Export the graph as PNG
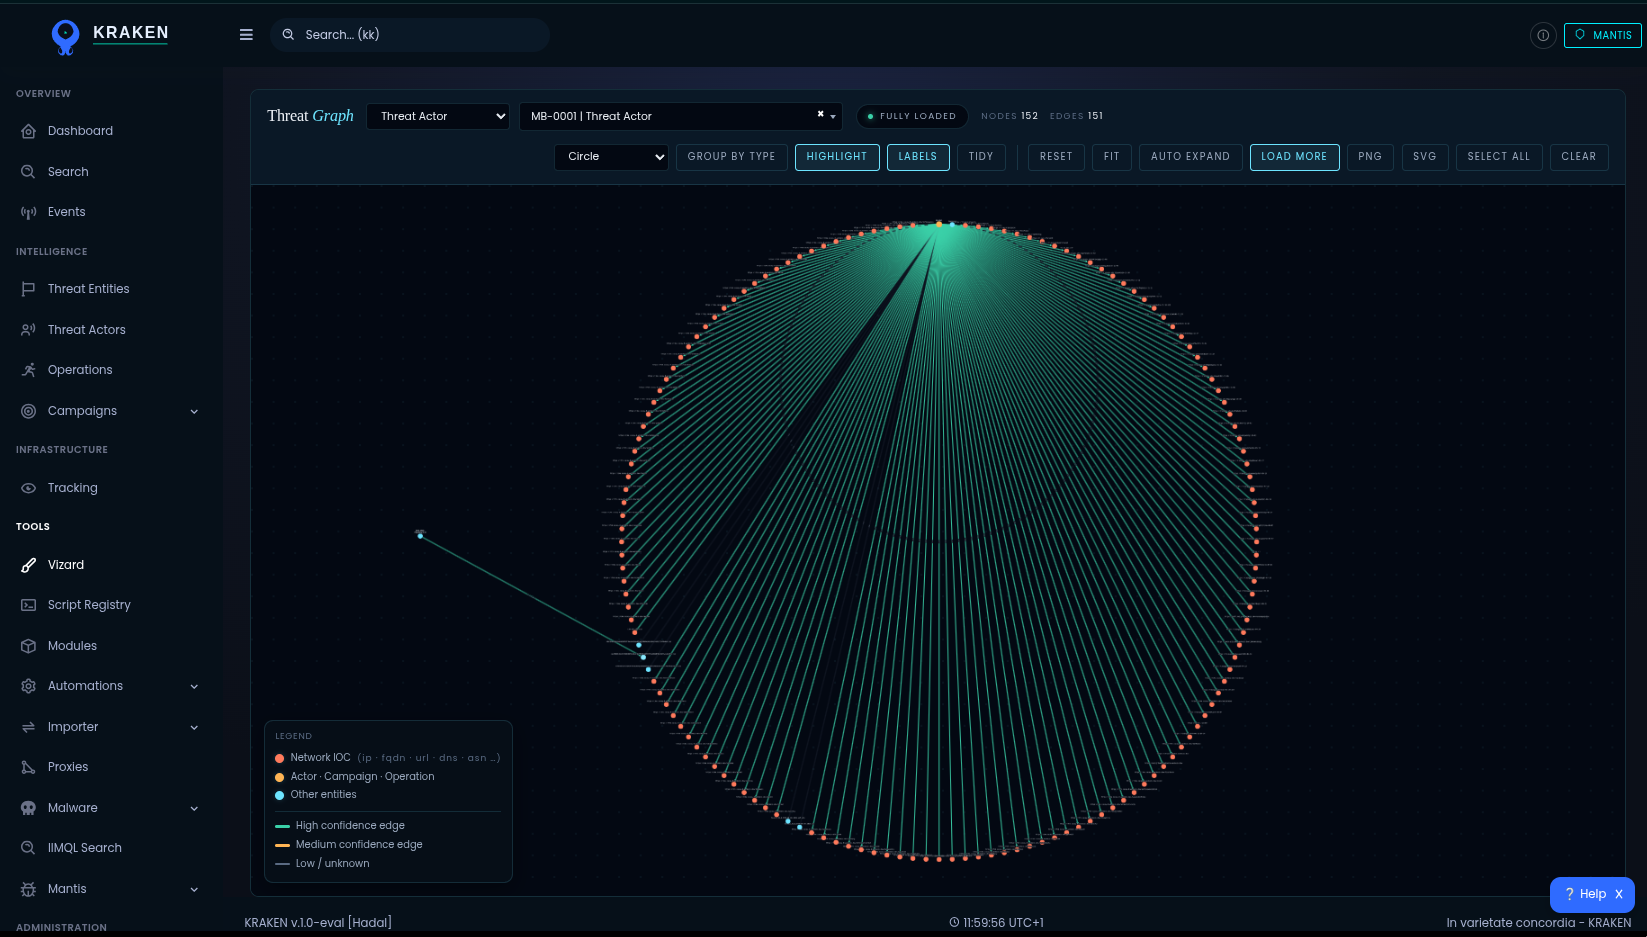 click(x=1370, y=157)
